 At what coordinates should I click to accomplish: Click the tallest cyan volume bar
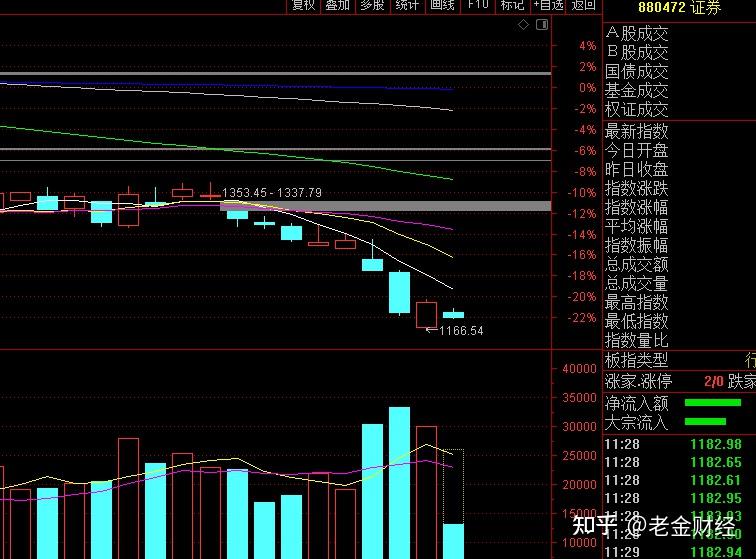400,483
